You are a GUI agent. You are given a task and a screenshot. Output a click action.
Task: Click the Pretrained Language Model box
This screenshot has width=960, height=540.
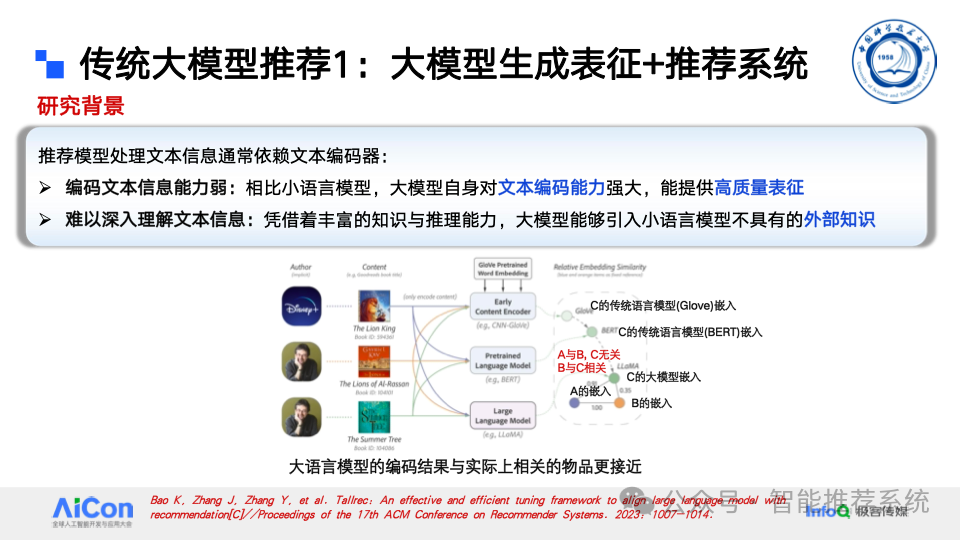(x=503, y=361)
